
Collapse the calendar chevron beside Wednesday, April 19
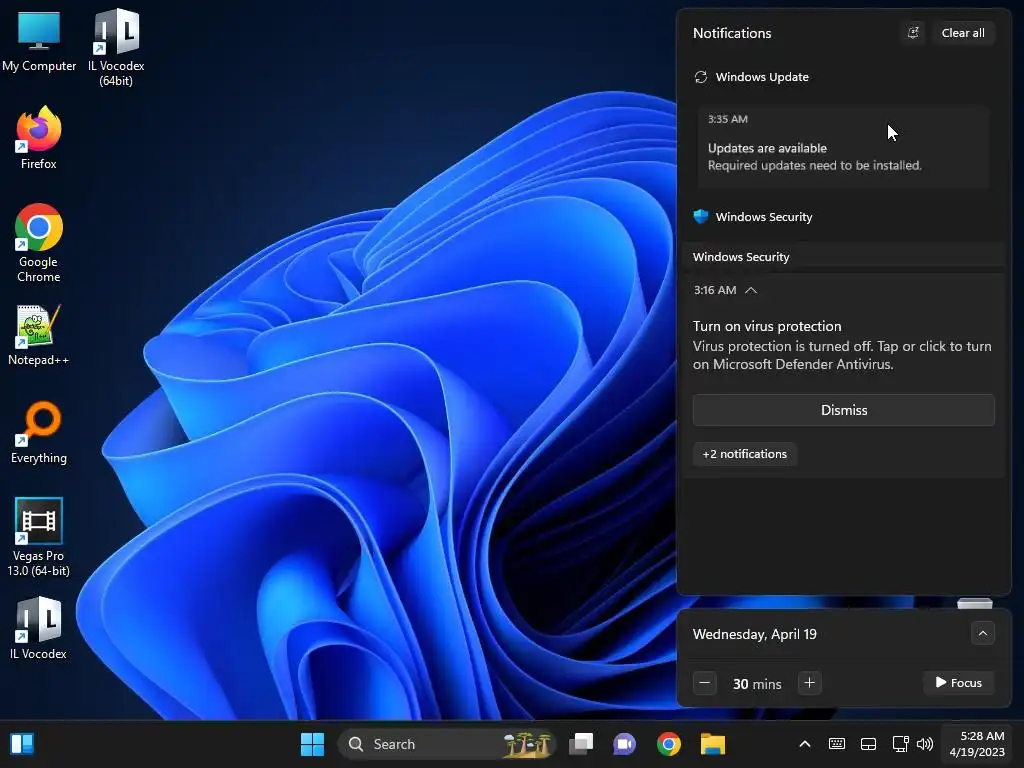tap(982, 633)
